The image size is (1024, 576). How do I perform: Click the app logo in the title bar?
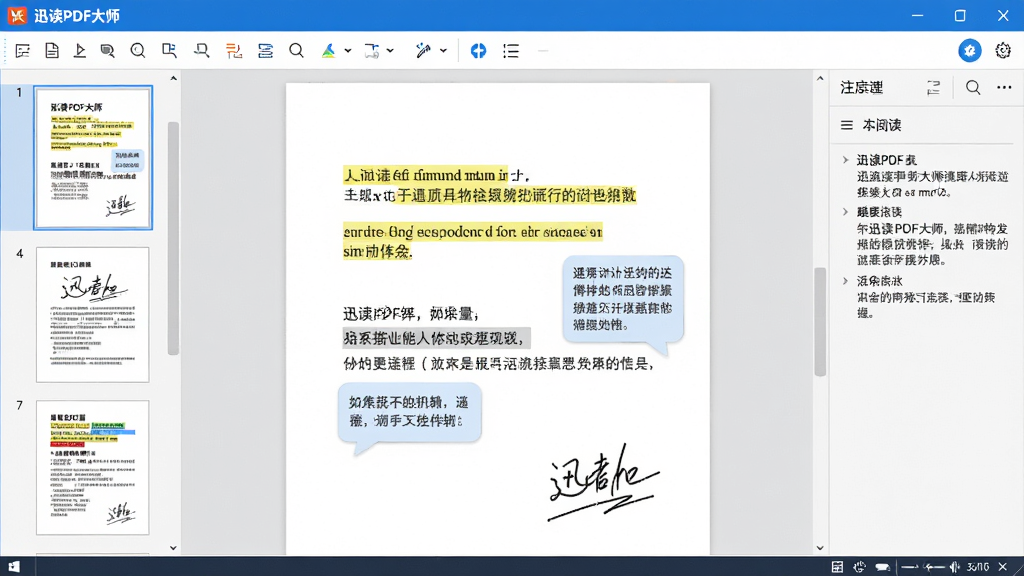[17, 16]
